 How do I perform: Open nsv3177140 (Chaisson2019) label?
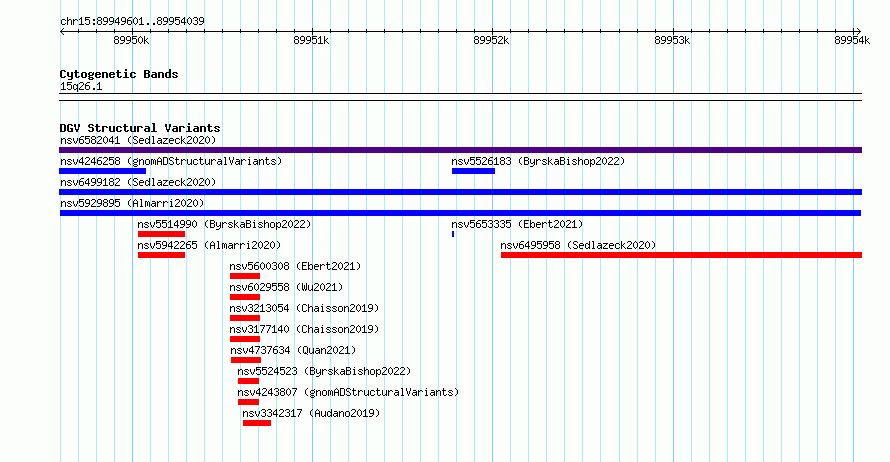(x=304, y=329)
